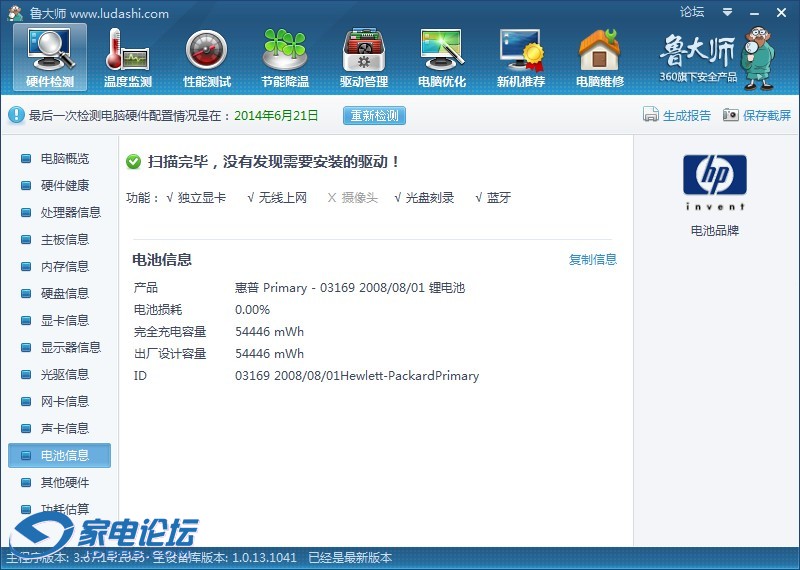Open the 论坛 forum link in title bar
Viewport: 800px width, 570px height.
click(x=692, y=12)
